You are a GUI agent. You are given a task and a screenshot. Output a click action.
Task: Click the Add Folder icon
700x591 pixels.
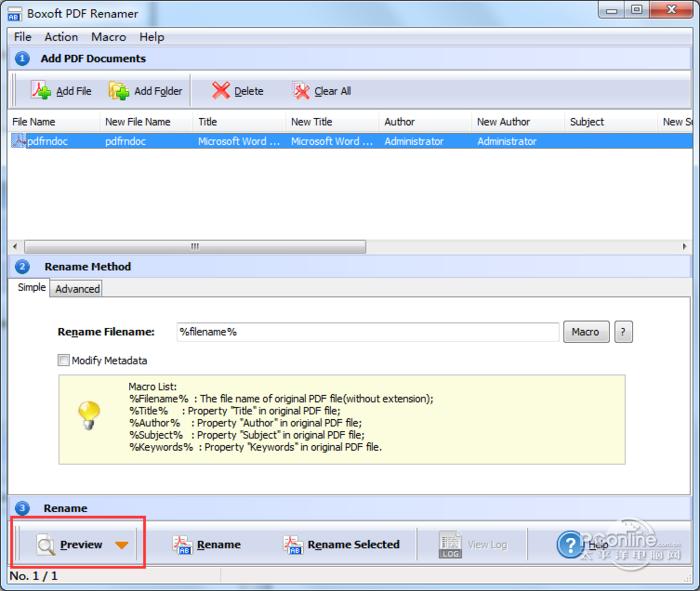[x=119, y=91]
